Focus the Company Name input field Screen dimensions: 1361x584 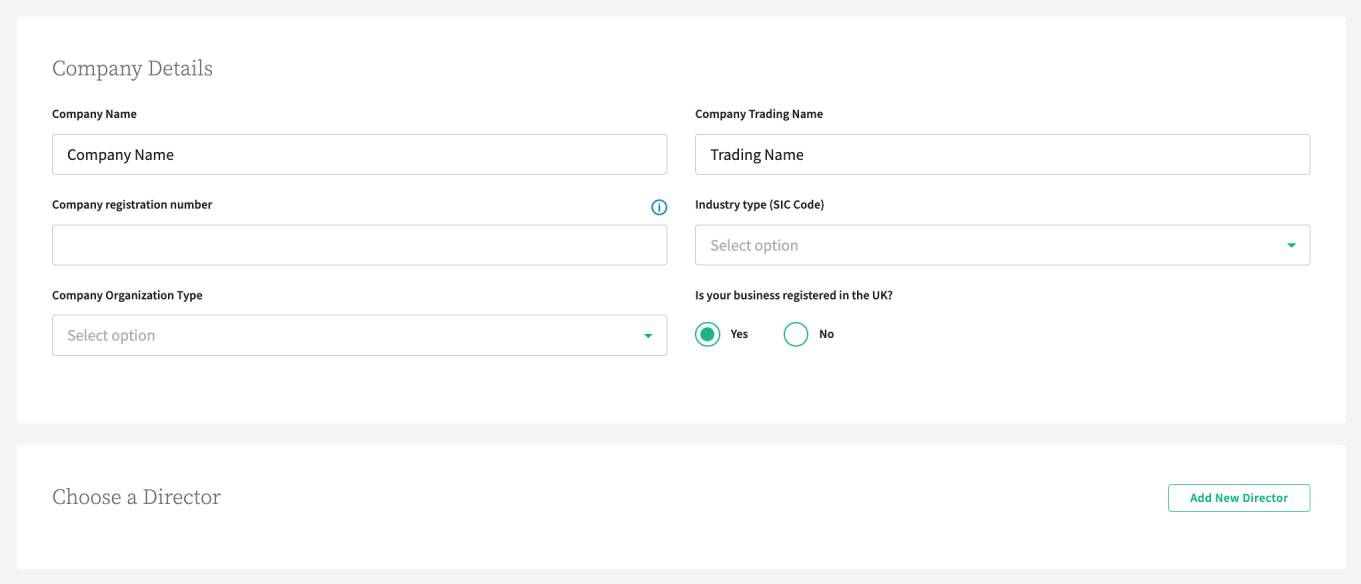(x=358, y=155)
